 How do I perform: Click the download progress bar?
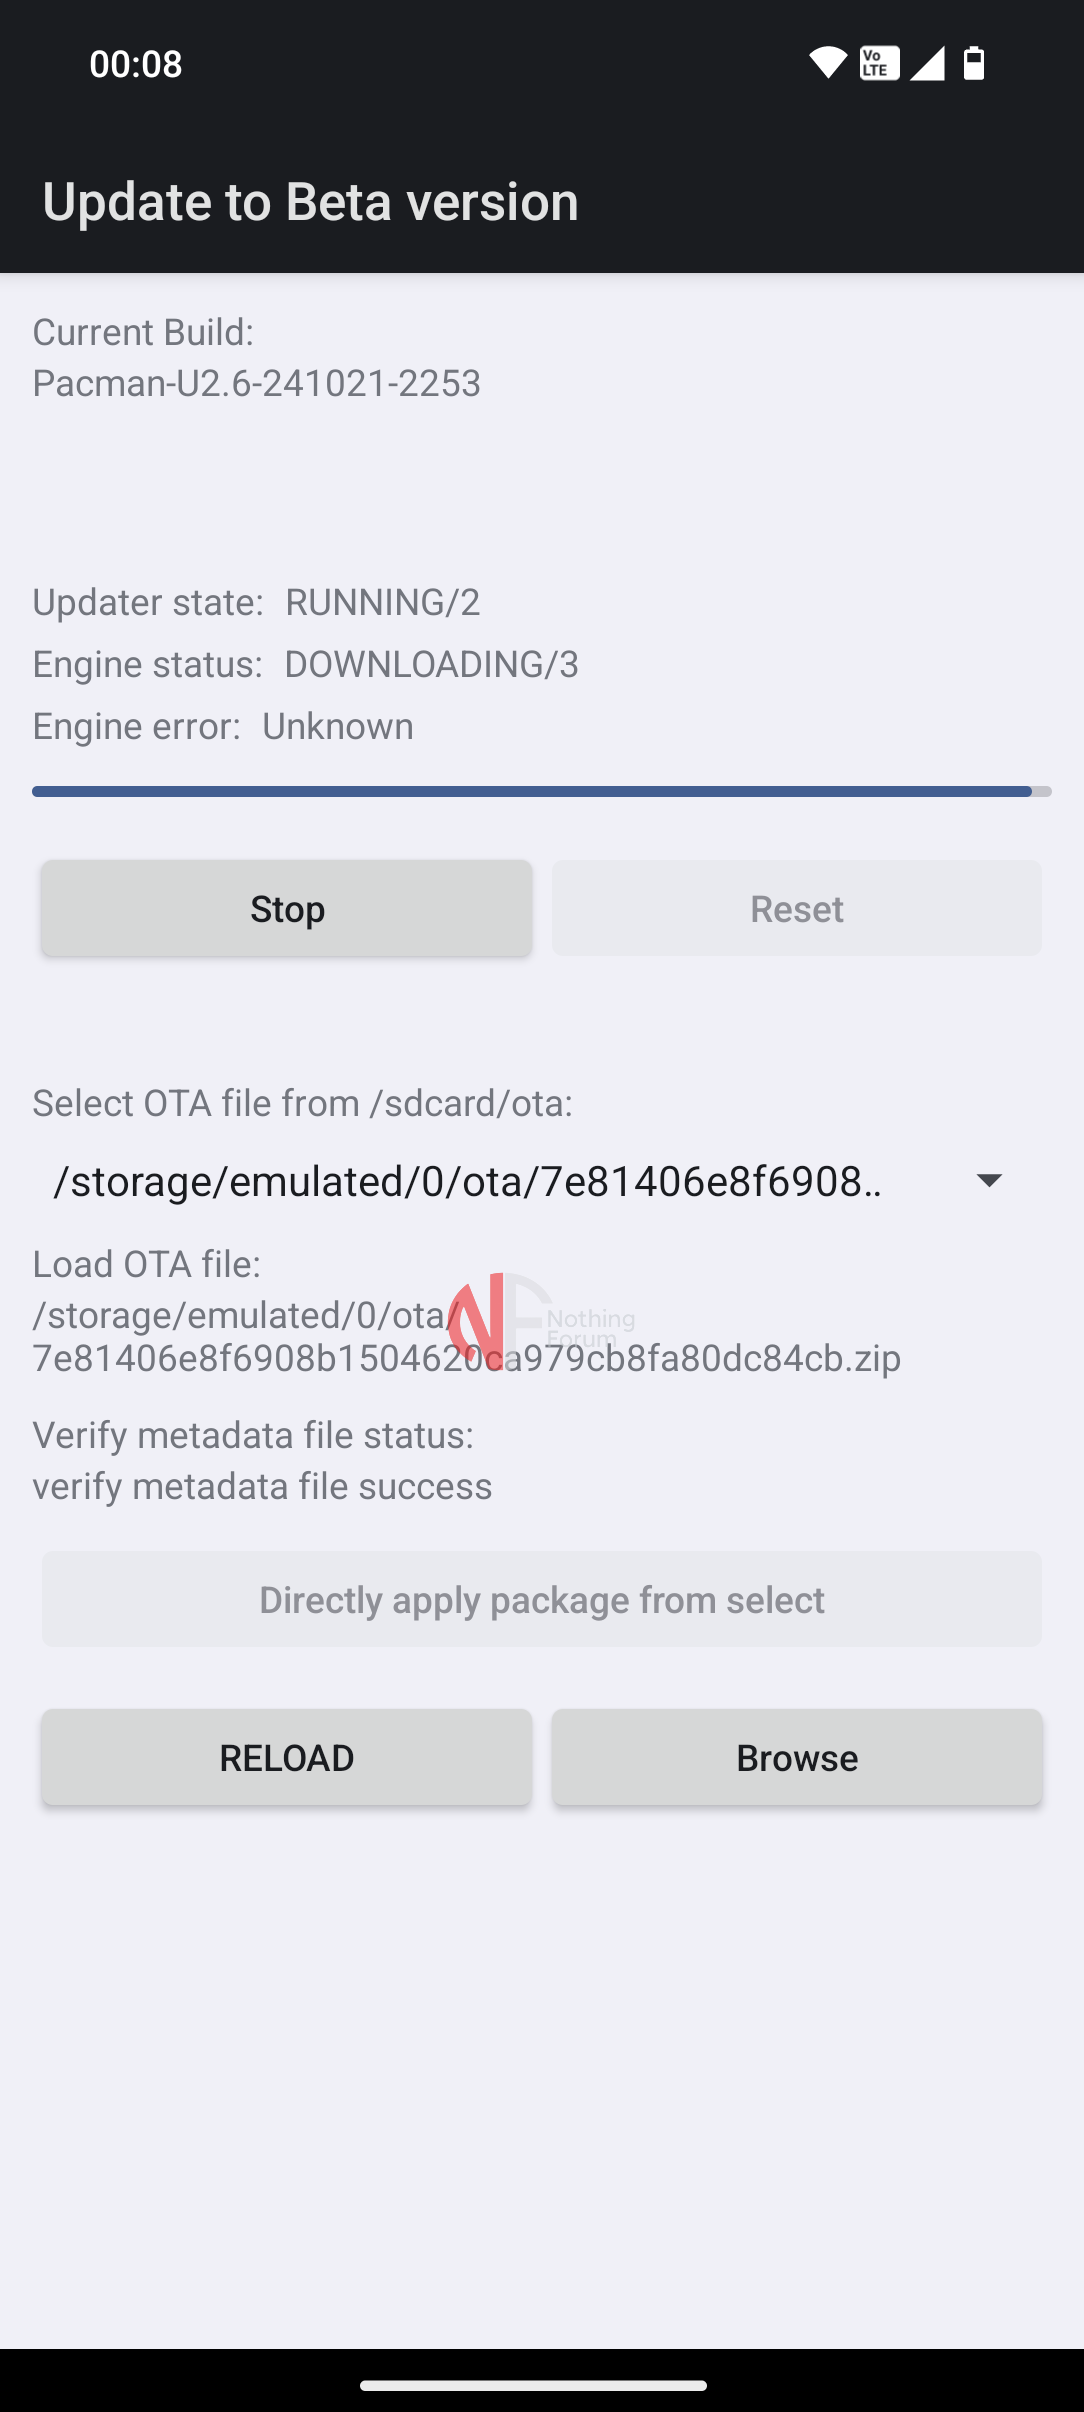pyautogui.click(x=541, y=790)
